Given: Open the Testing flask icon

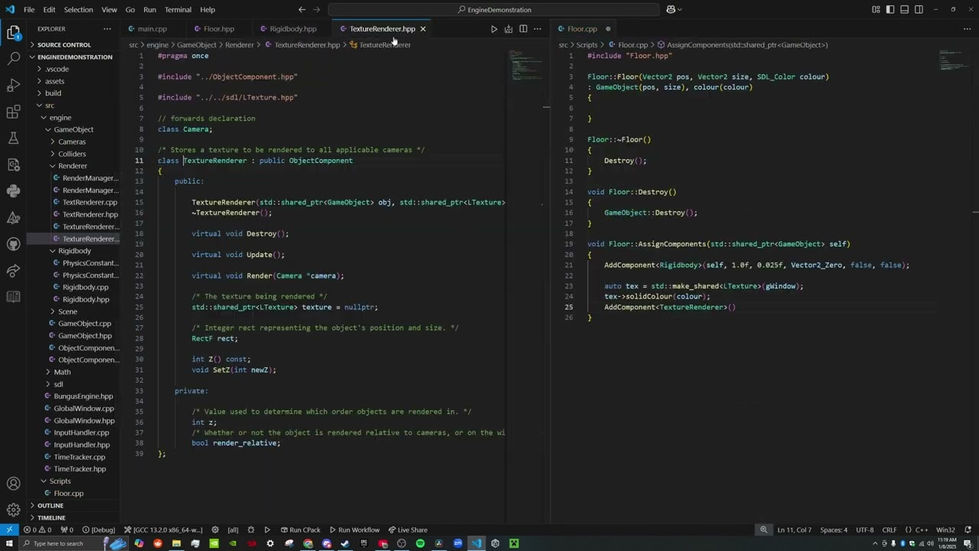Looking at the screenshot, I should (x=13, y=138).
